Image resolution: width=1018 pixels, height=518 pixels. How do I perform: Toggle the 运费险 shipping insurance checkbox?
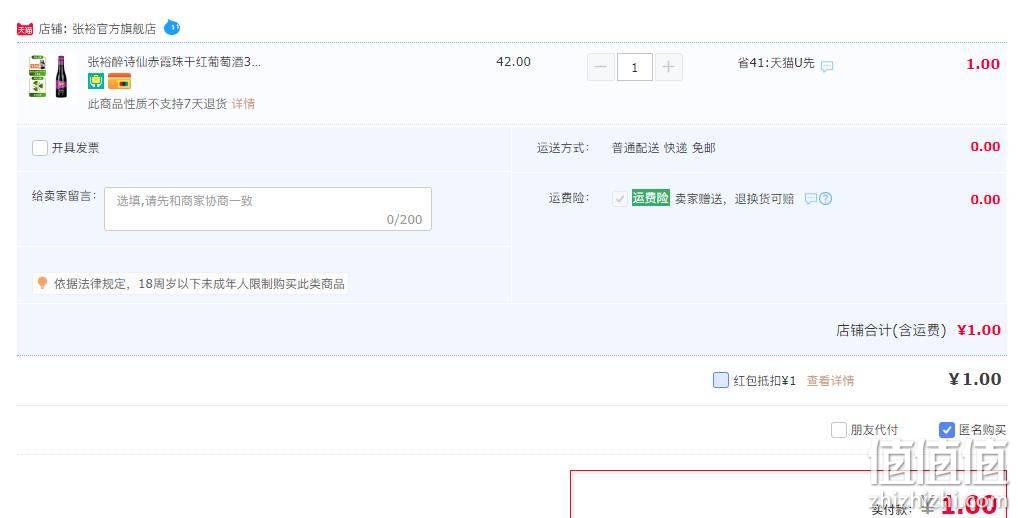coord(619,199)
